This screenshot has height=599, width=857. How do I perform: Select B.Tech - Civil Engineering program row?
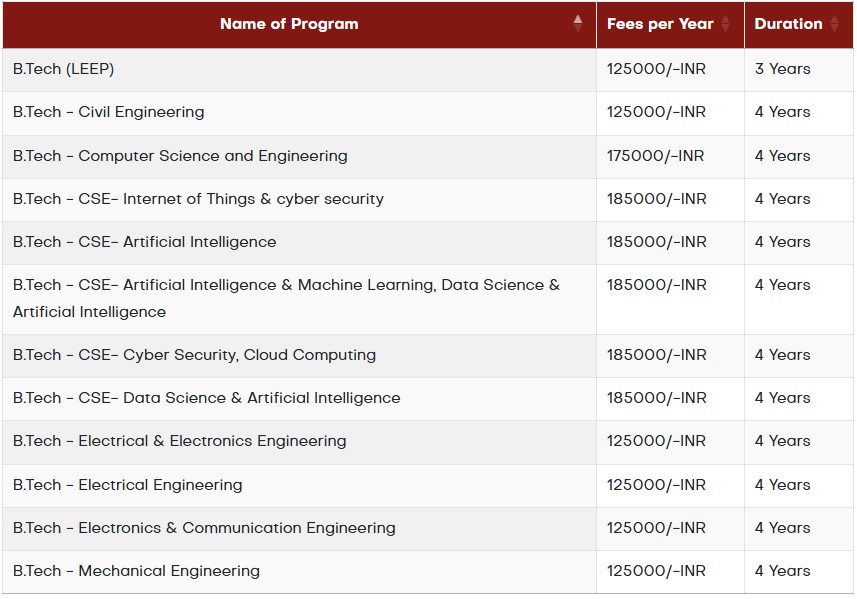click(x=428, y=113)
